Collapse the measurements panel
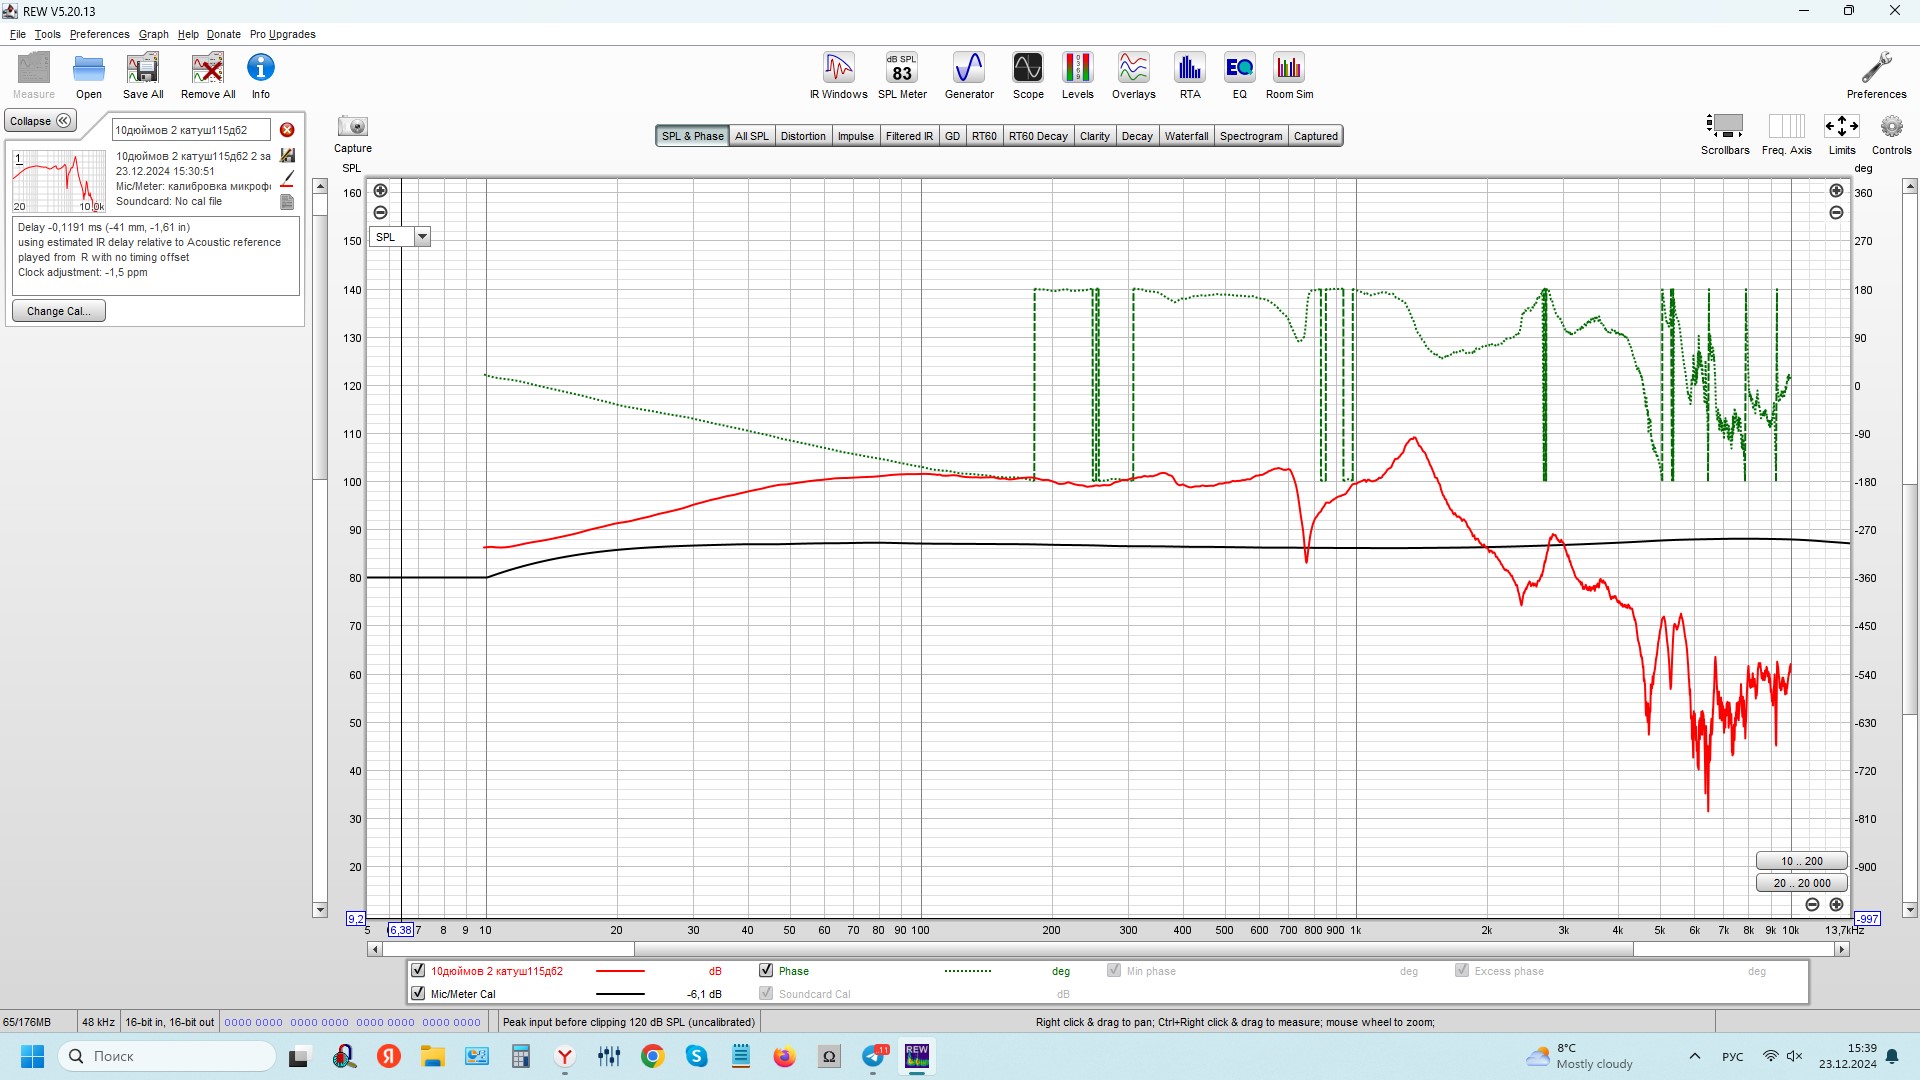The width and height of the screenshot is (1920, 1080). click(x=40, y=121)
